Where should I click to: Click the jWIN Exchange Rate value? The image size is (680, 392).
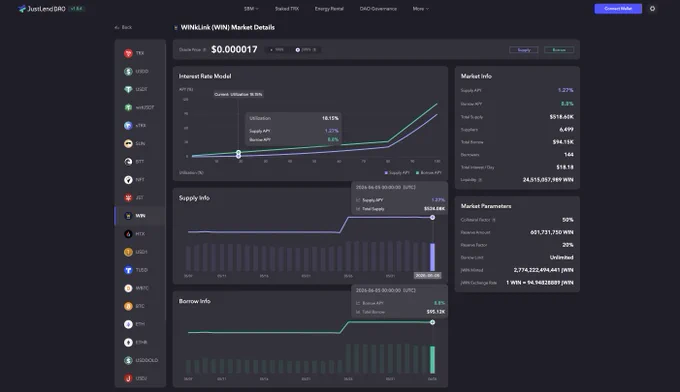point(539,283)
